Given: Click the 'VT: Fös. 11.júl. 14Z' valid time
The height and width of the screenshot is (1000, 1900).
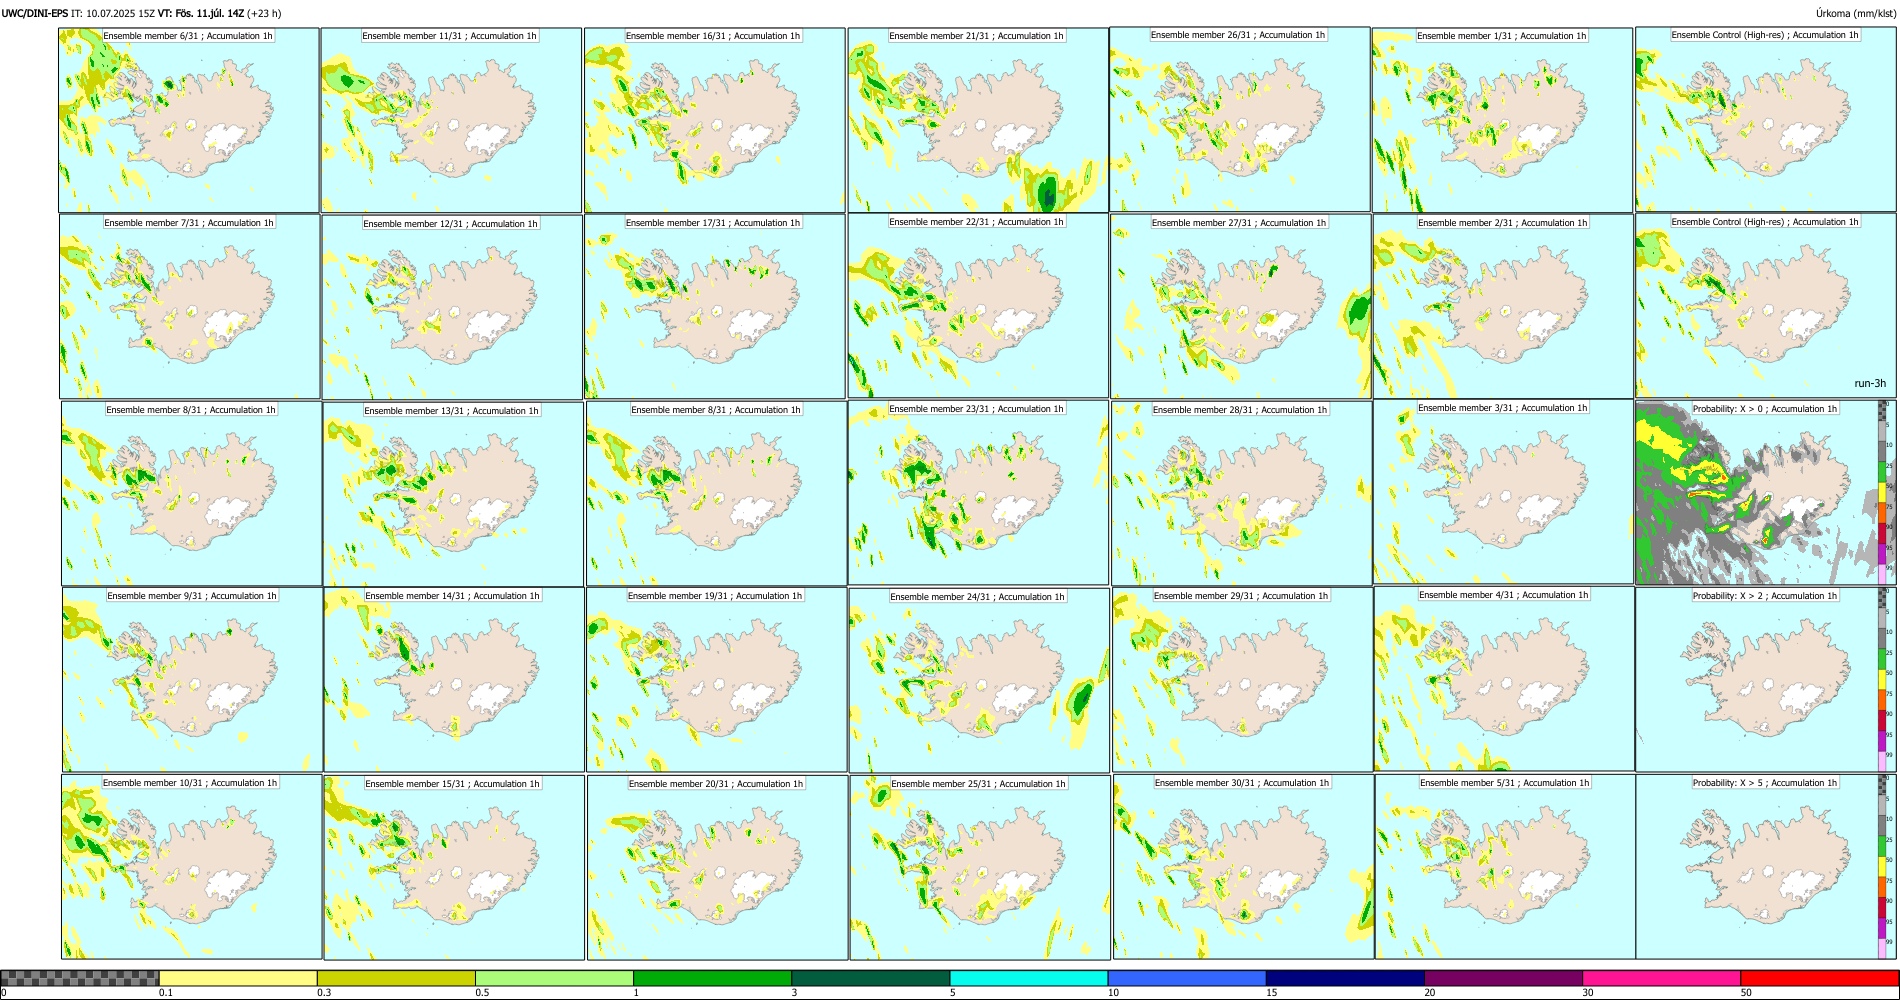Looking at the screenshot, I should coord(201,14).
